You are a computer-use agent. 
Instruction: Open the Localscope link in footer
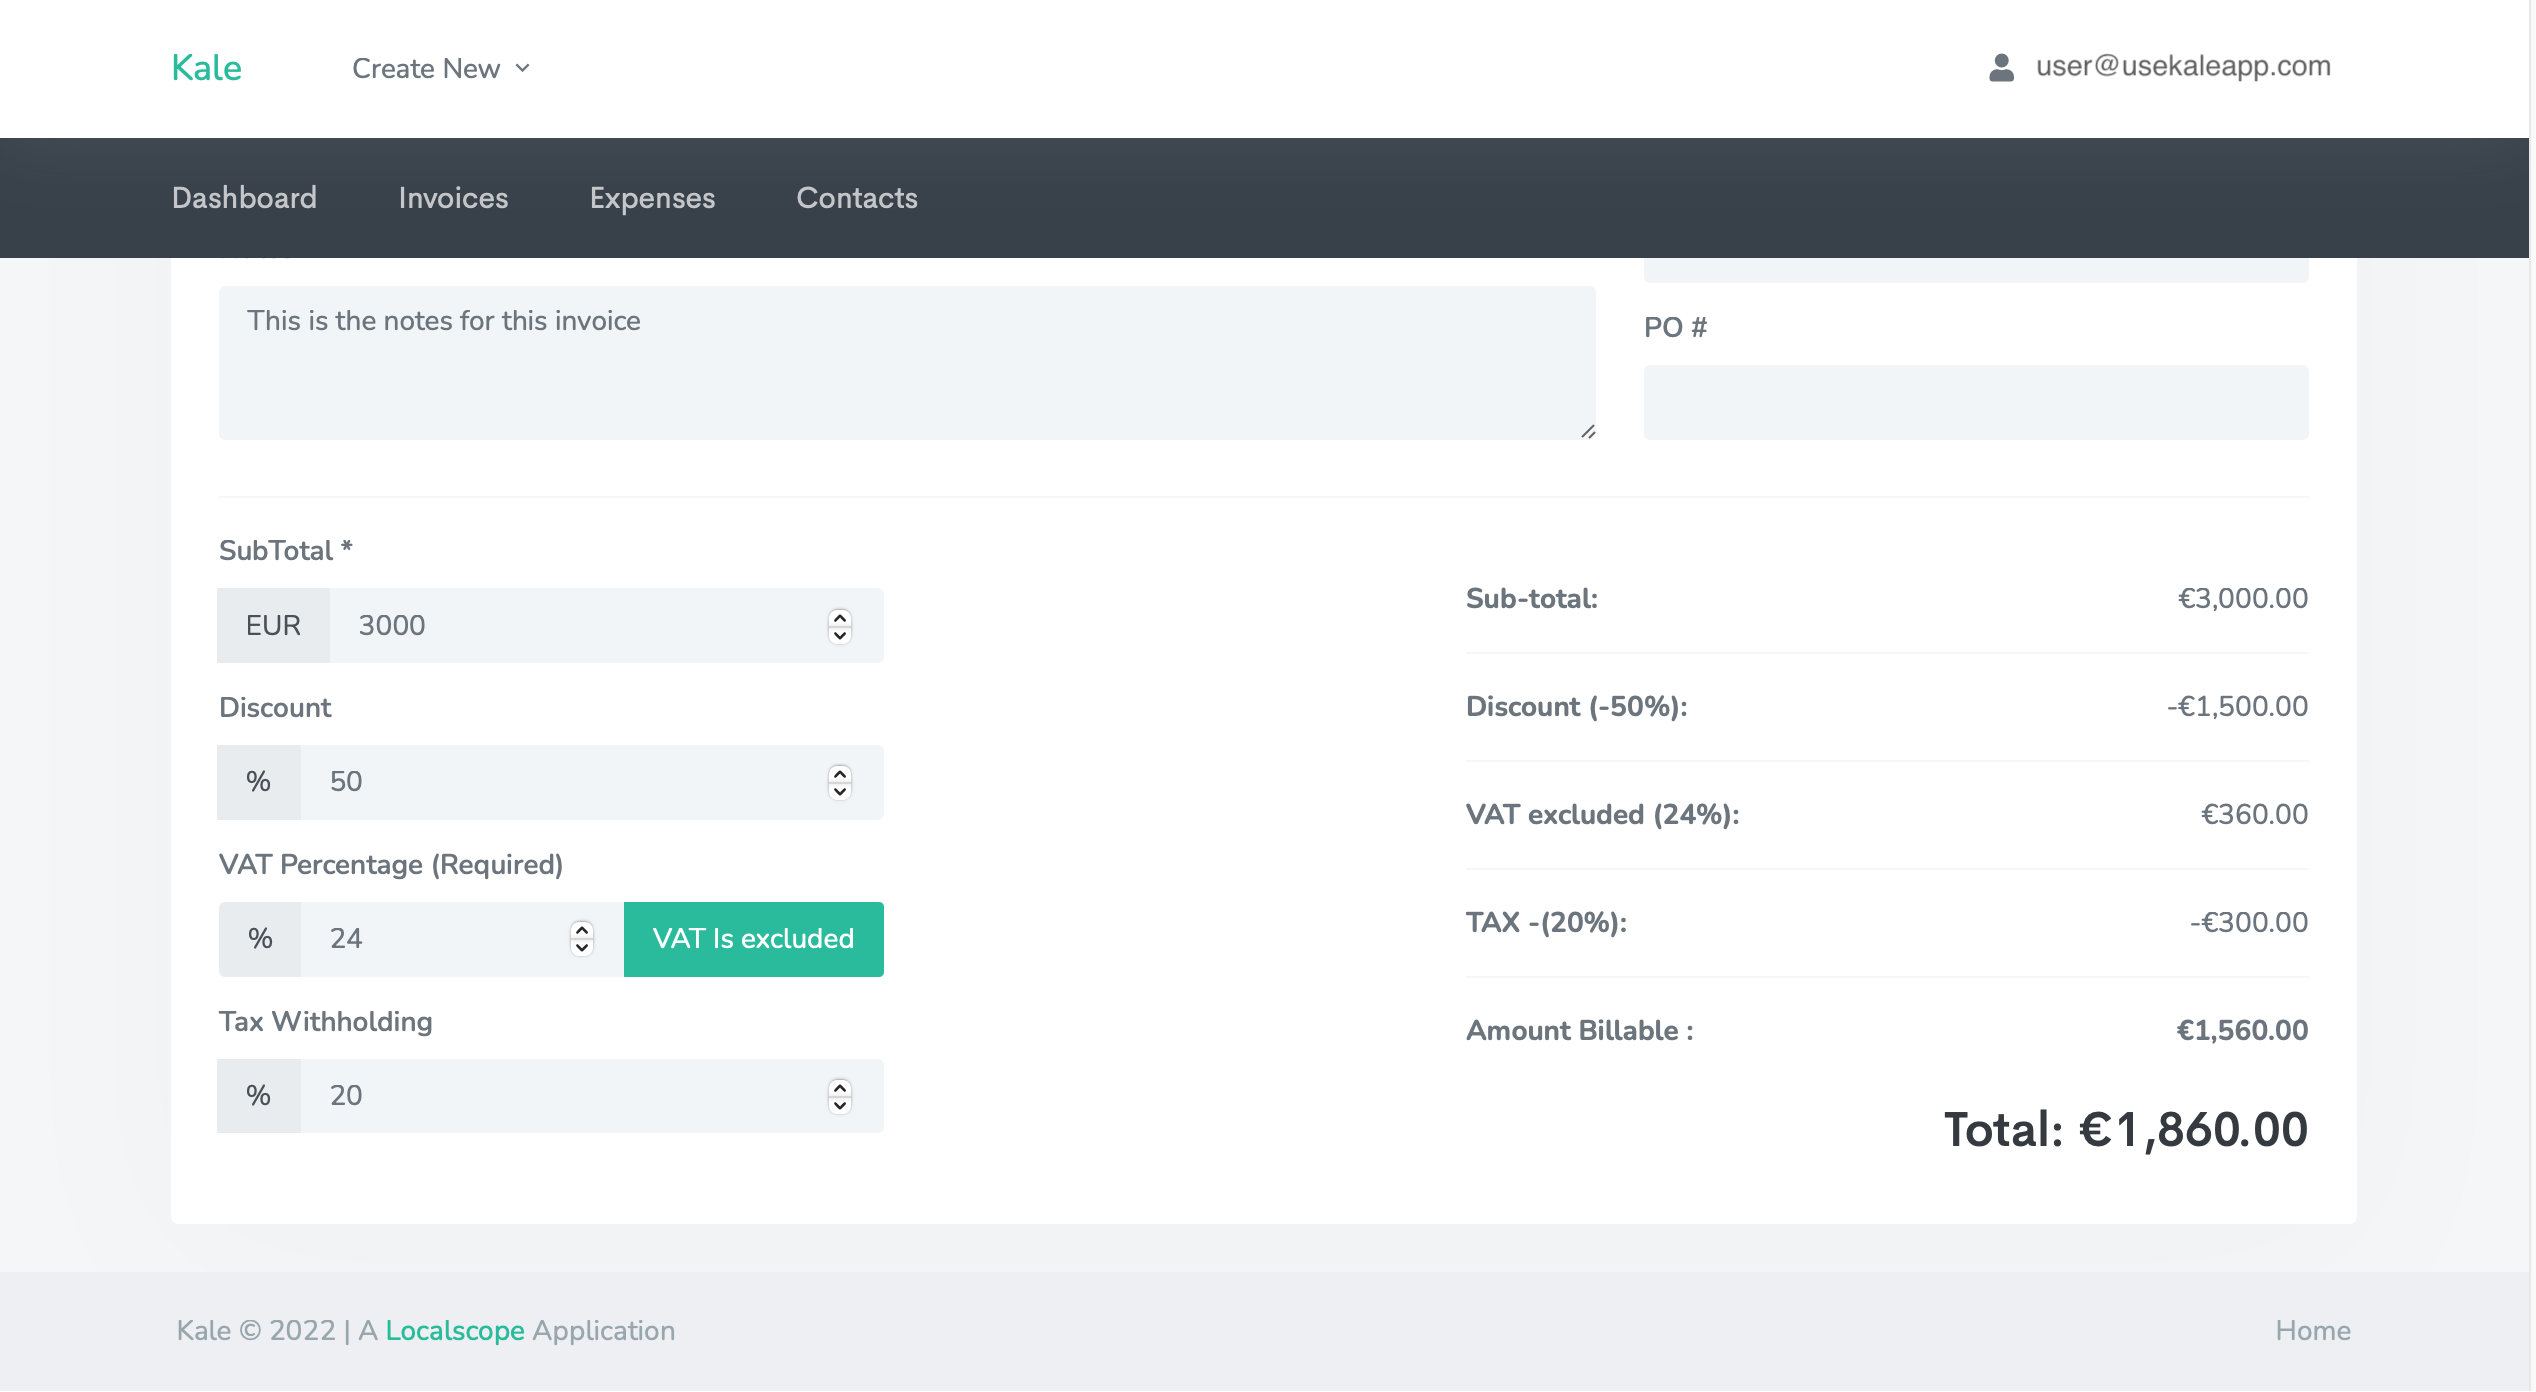pos(455,1331)
